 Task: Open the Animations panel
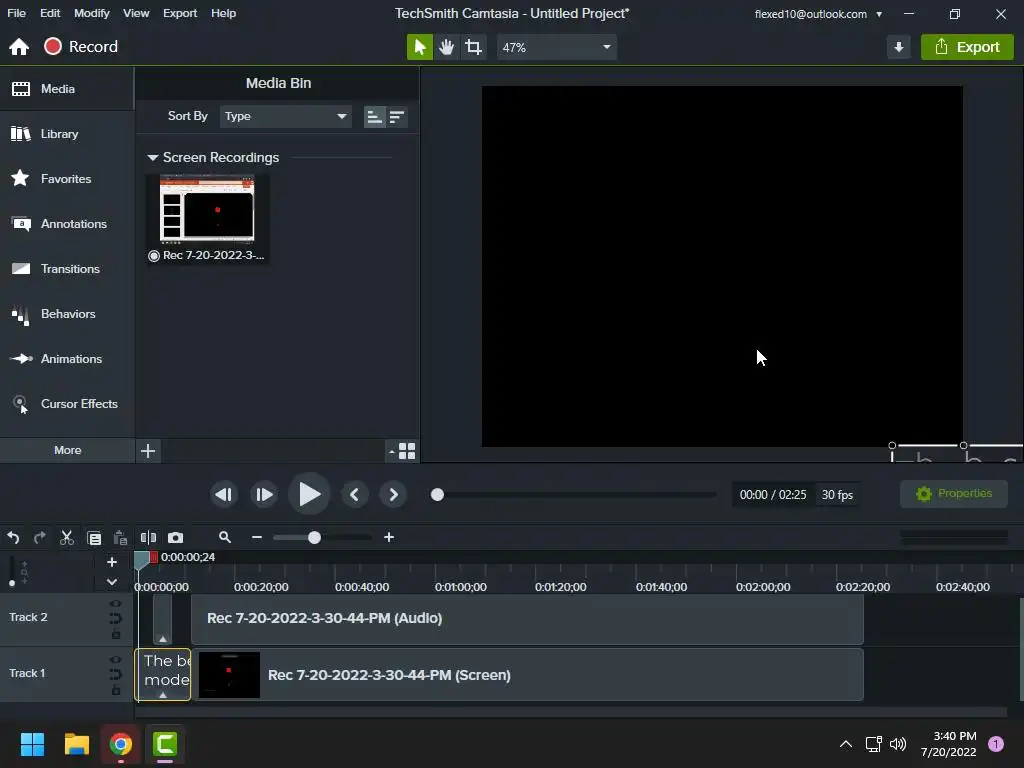(67, 359)
